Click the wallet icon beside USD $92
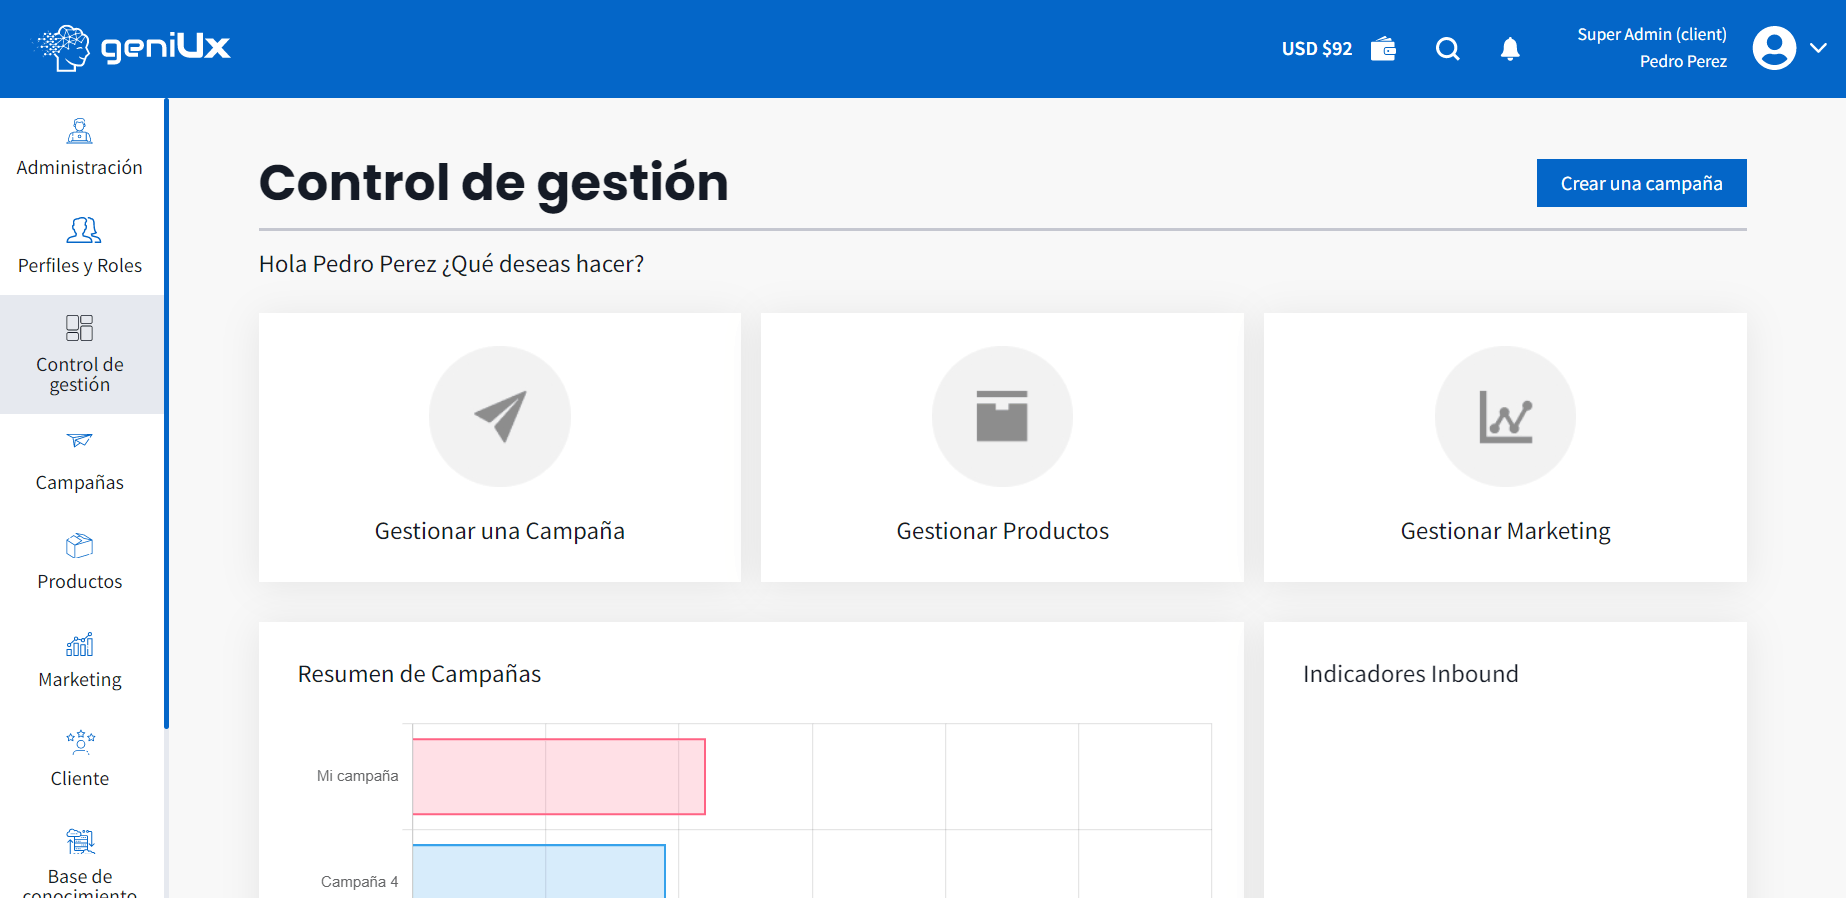 point(1383,49)
